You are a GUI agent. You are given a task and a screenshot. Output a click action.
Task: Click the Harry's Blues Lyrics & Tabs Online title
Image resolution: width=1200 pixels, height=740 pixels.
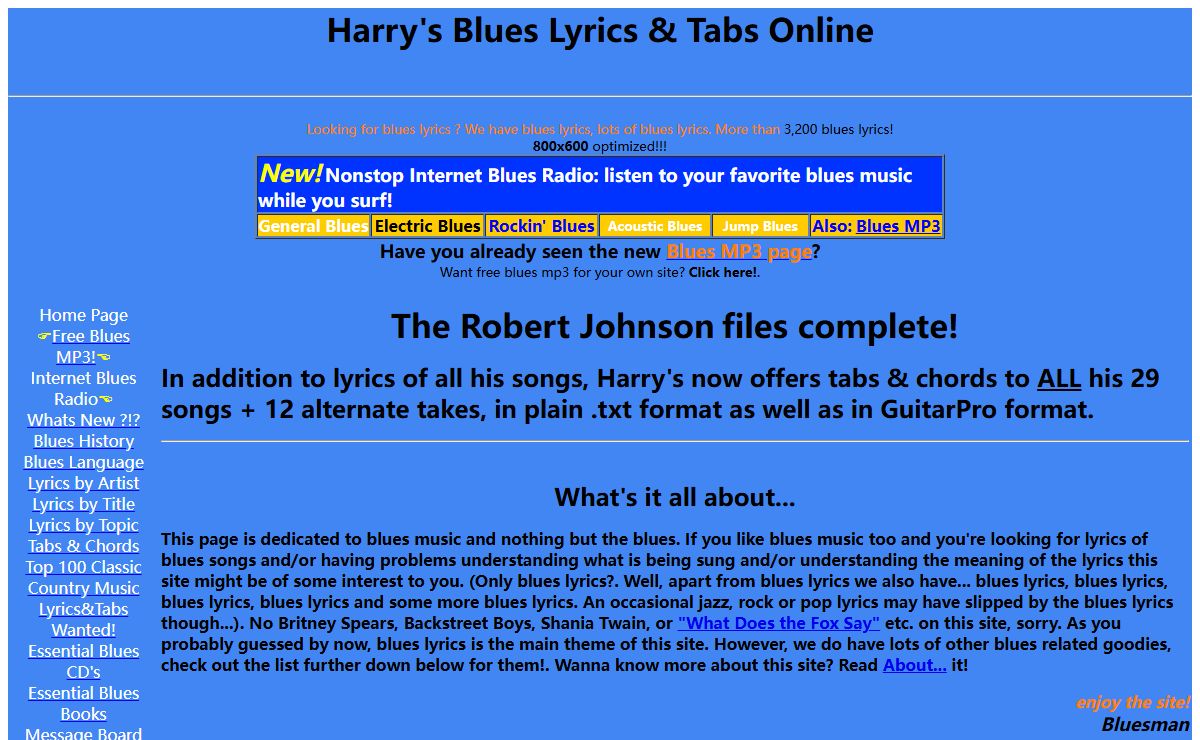tap(600, 30)
